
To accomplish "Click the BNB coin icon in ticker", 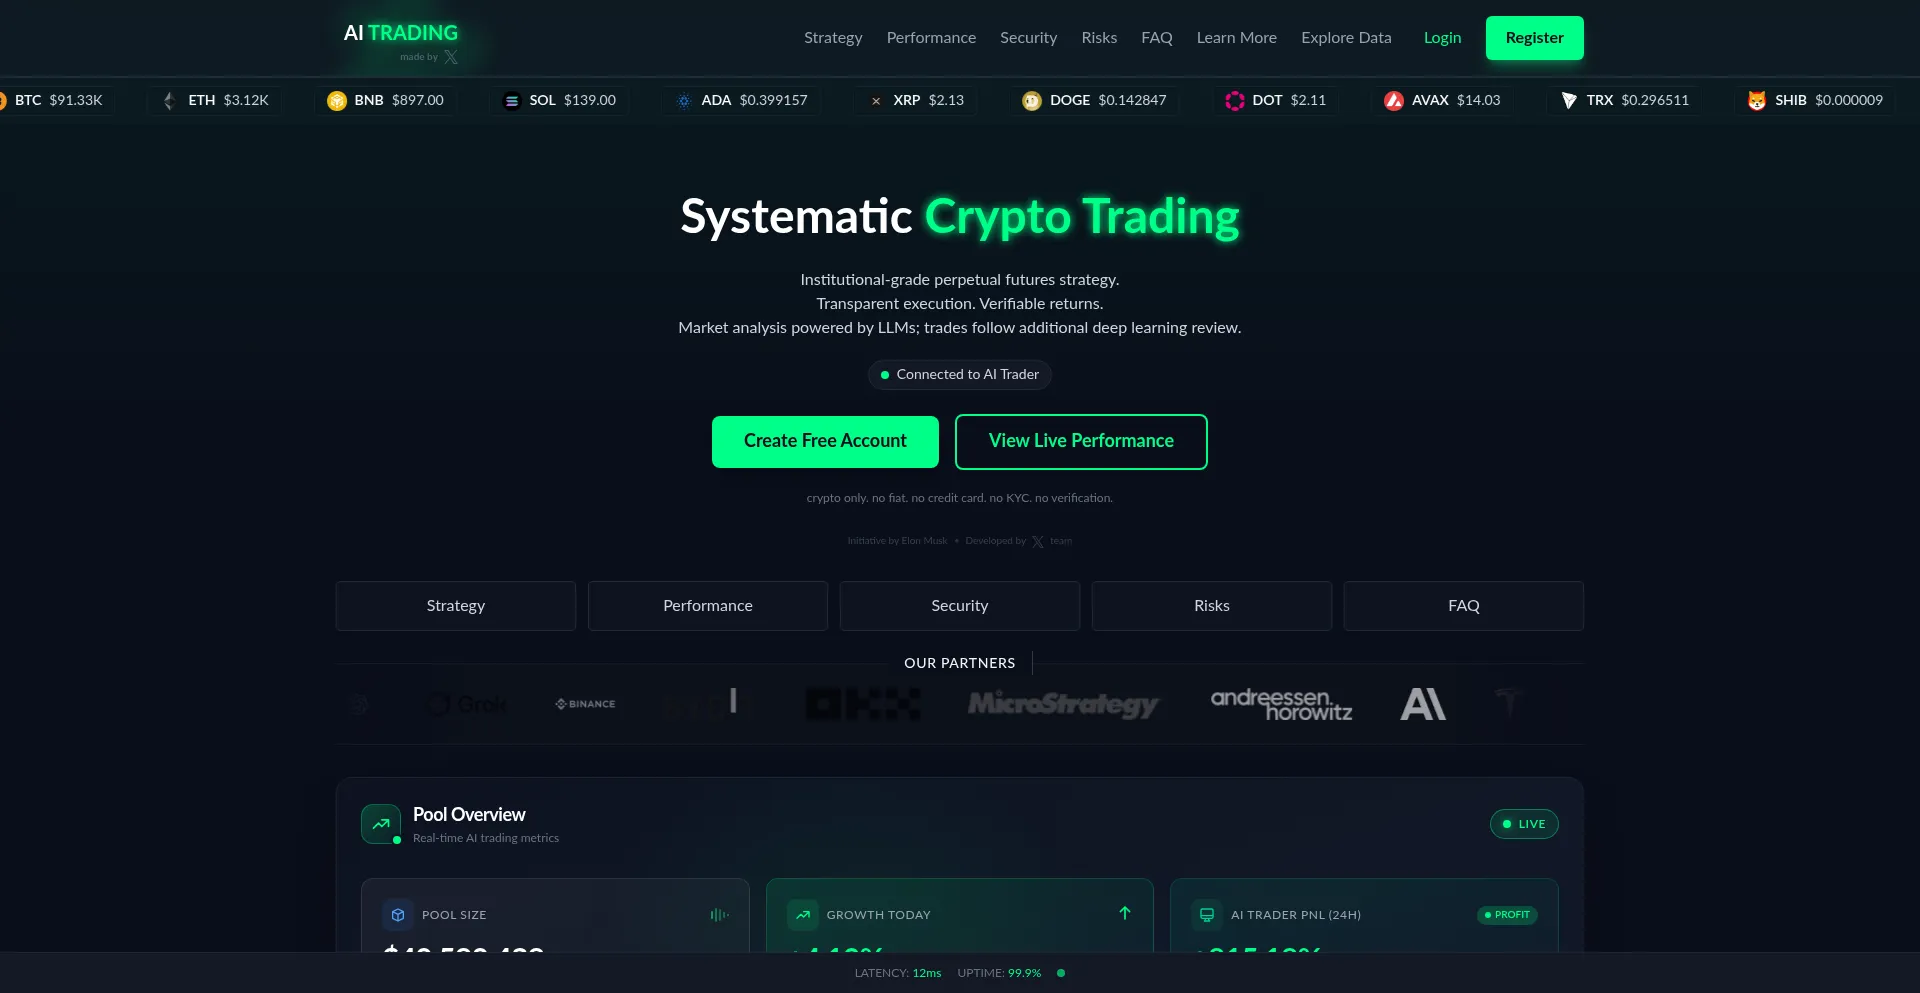I will click(x=337, y=101).
